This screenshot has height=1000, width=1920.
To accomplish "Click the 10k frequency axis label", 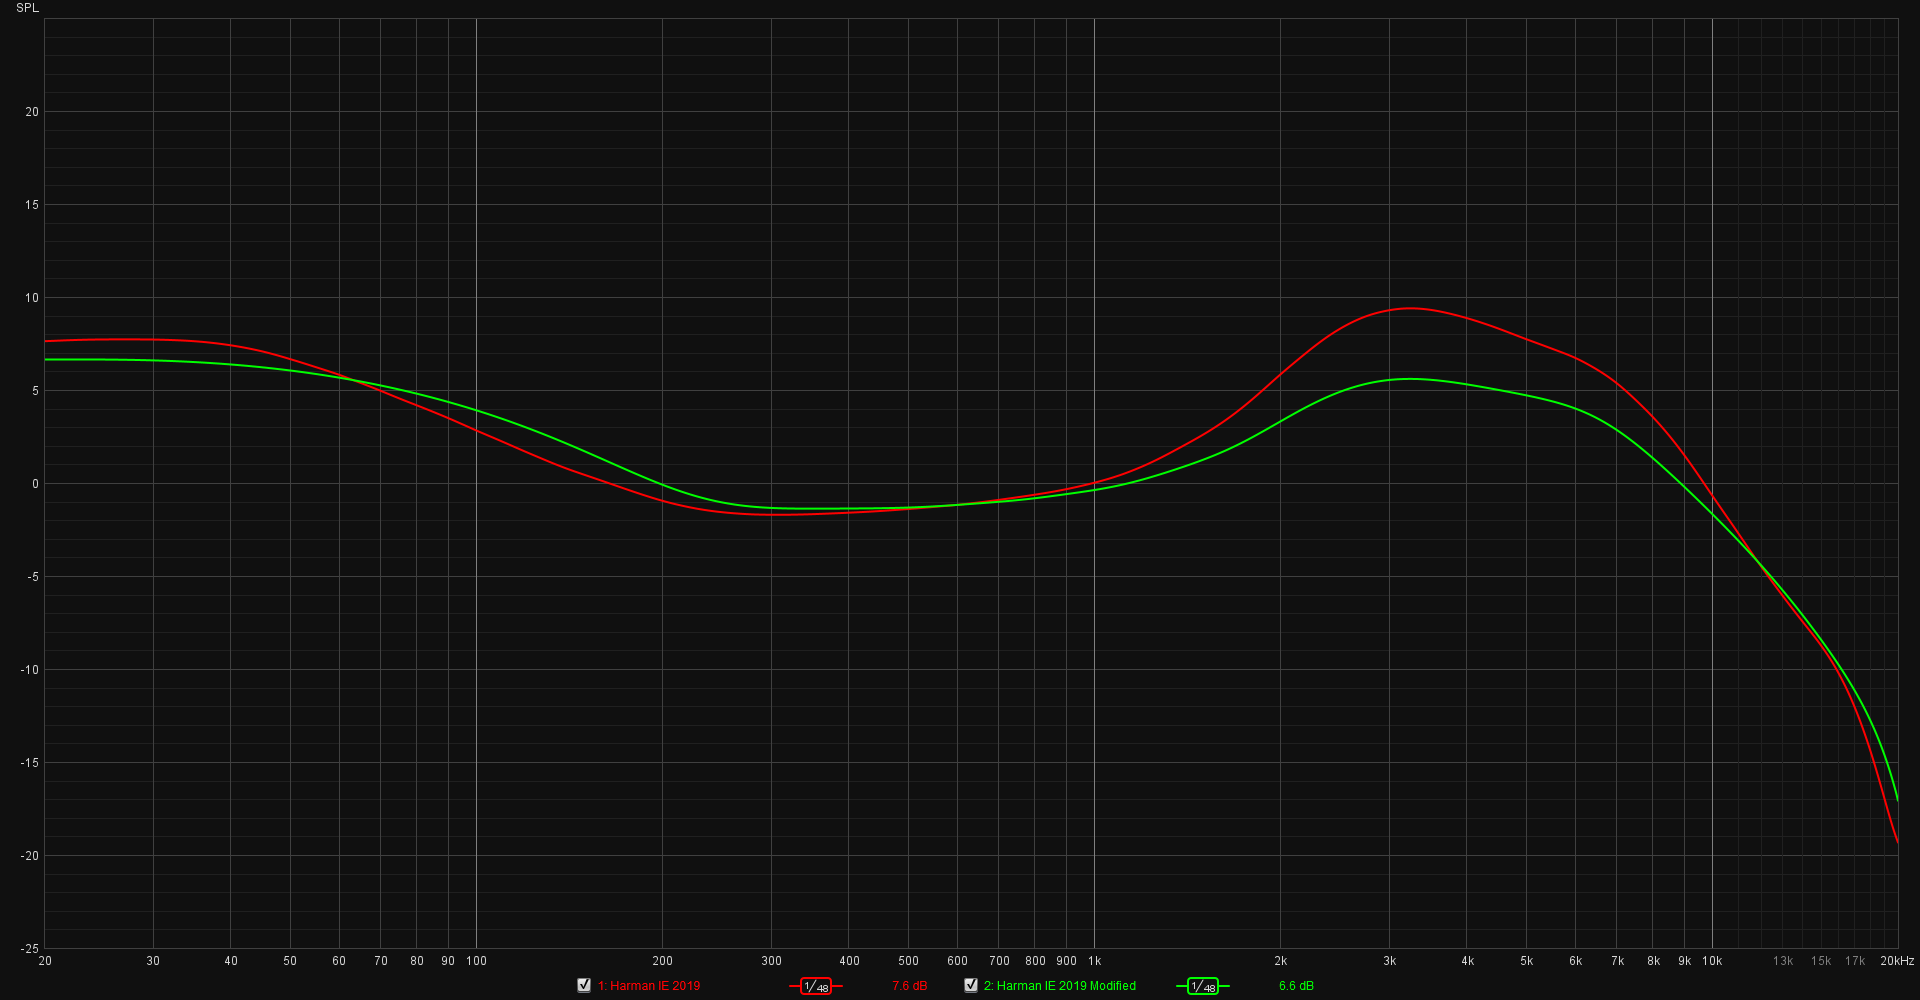I will coord(1712,961).
